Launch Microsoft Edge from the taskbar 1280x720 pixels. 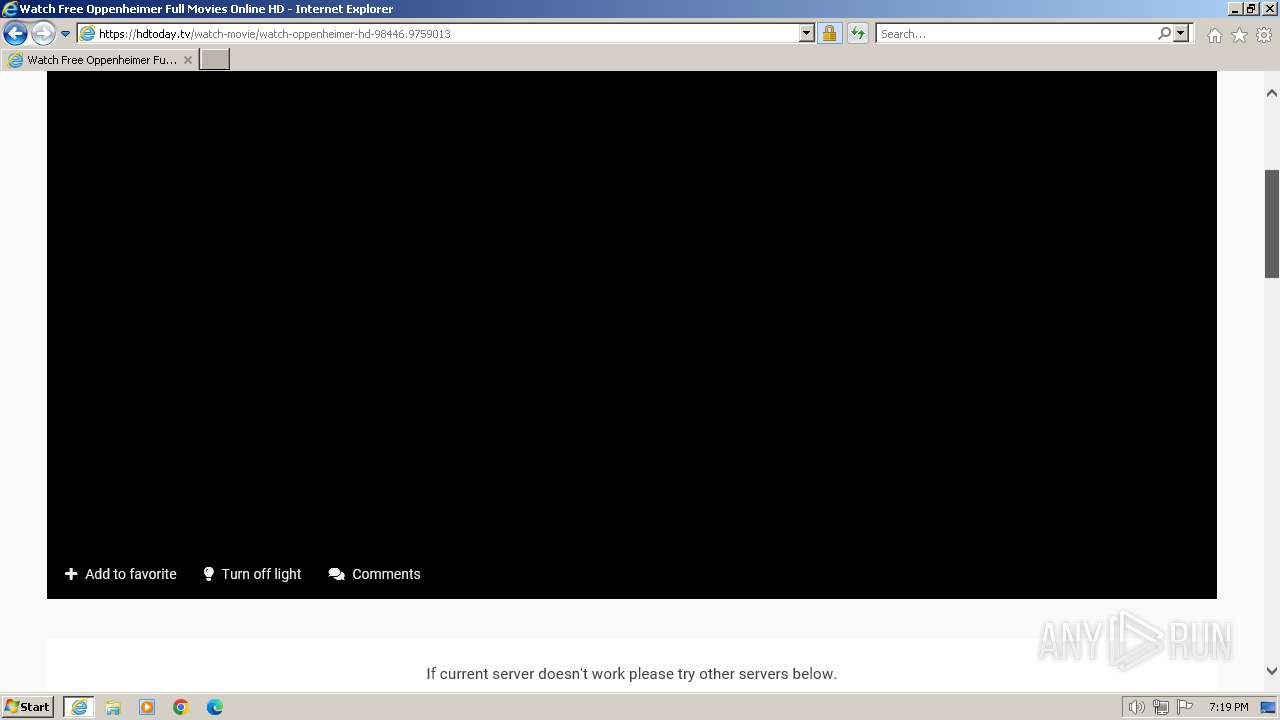click(x=215, y=707)
